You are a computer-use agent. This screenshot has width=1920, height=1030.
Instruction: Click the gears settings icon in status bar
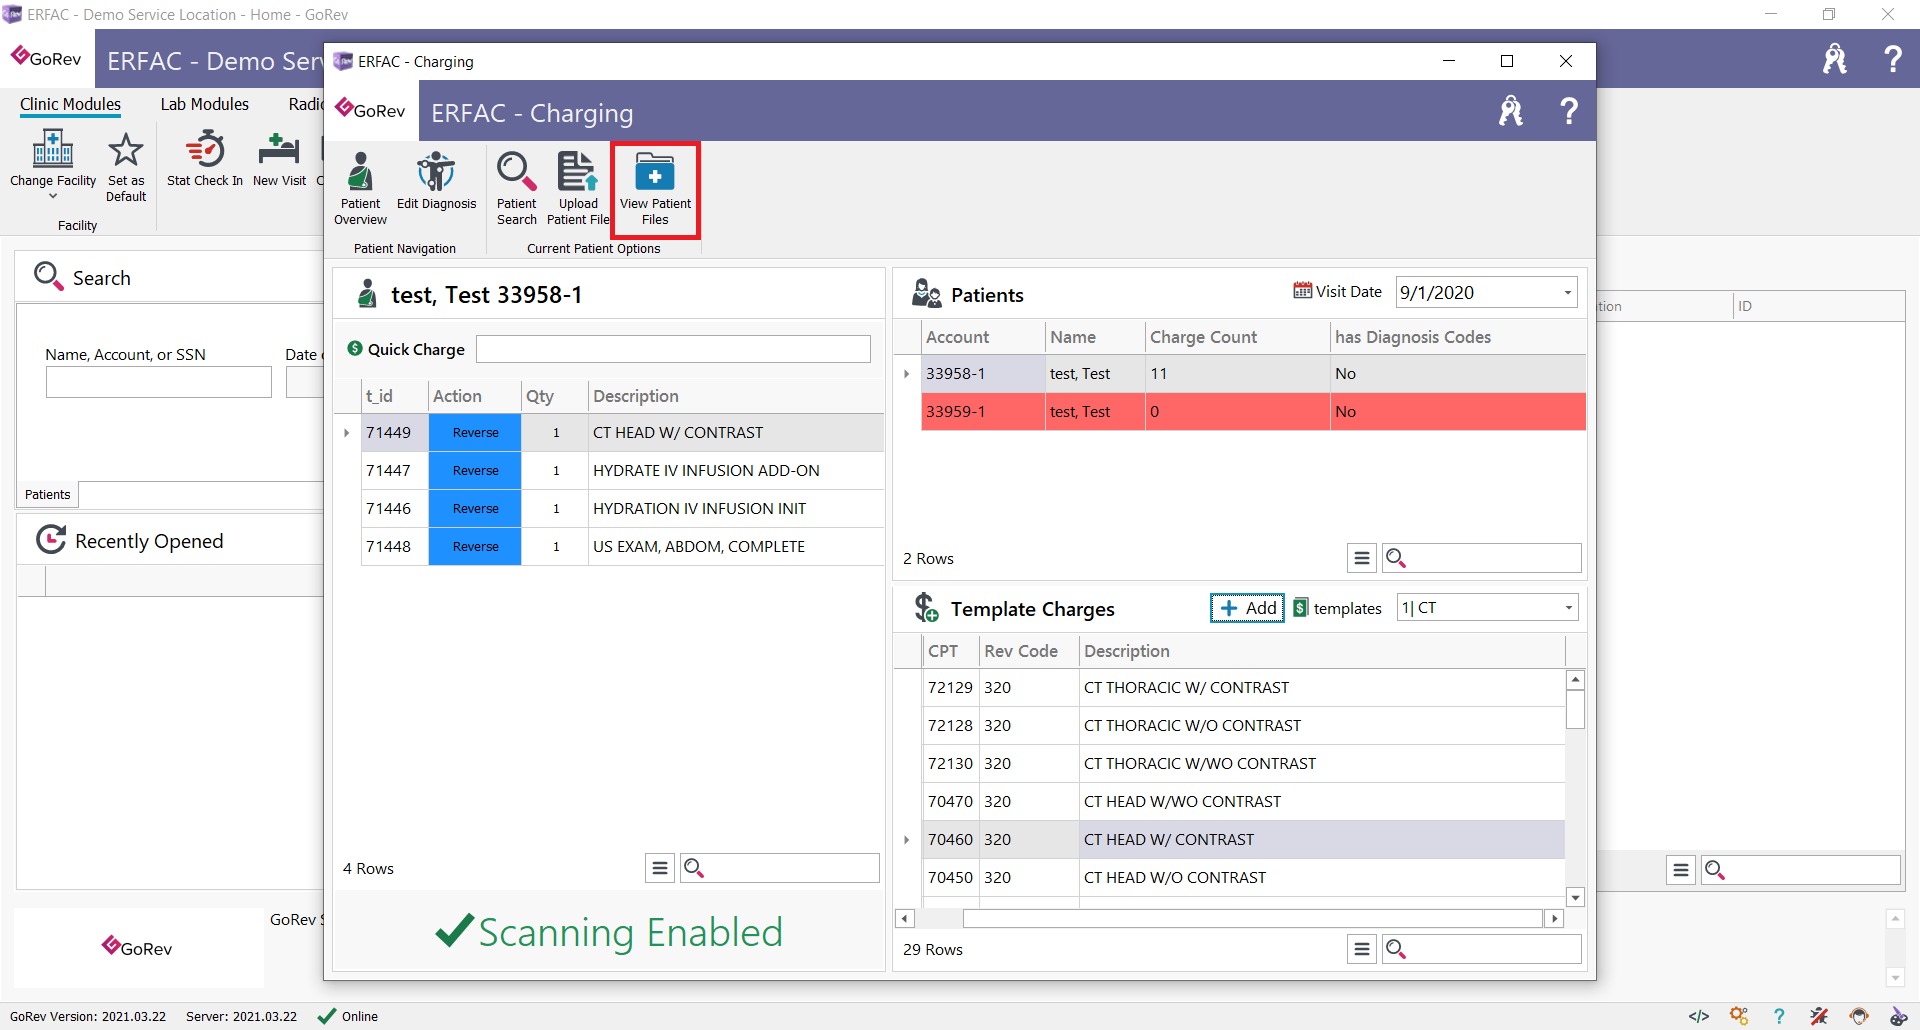tap(1739, 1017)
